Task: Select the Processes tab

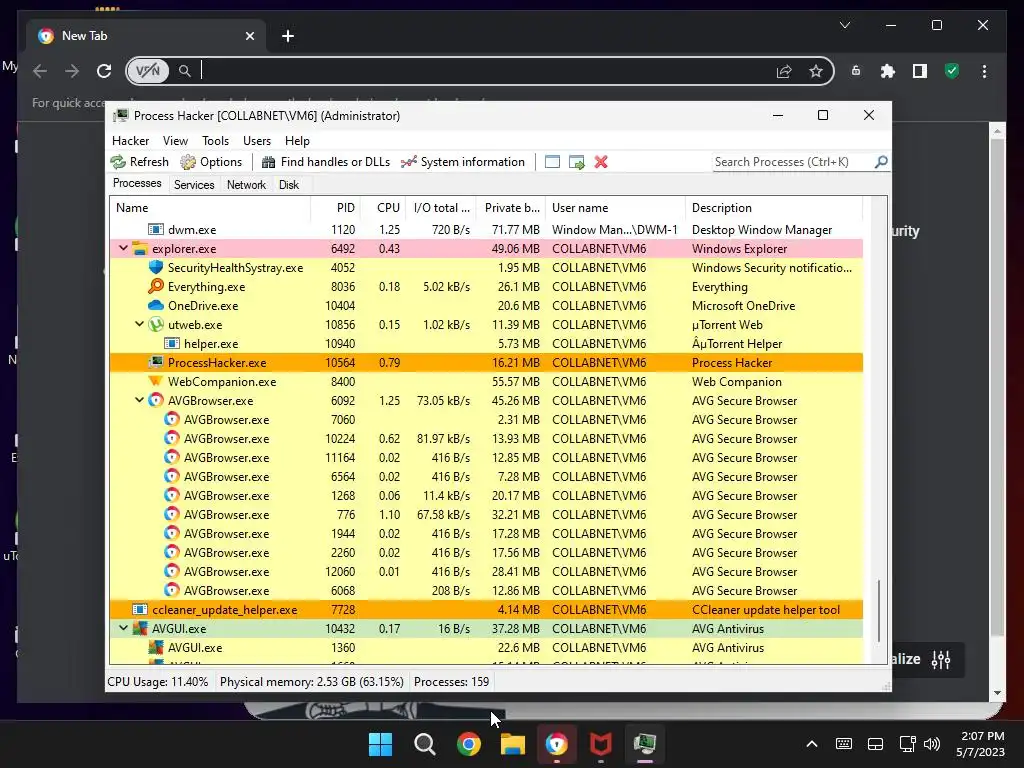Action: (x=137, y=184)
